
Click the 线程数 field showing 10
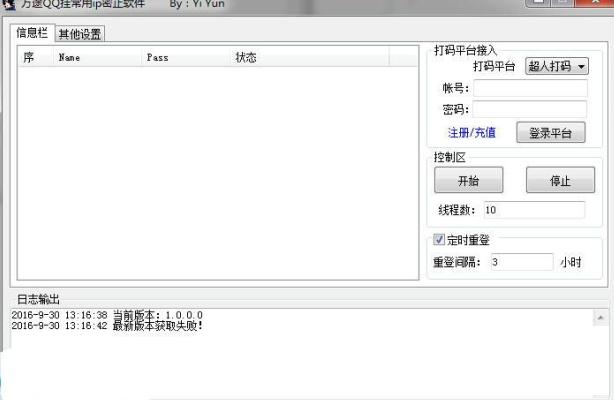(x=534, y=210)
